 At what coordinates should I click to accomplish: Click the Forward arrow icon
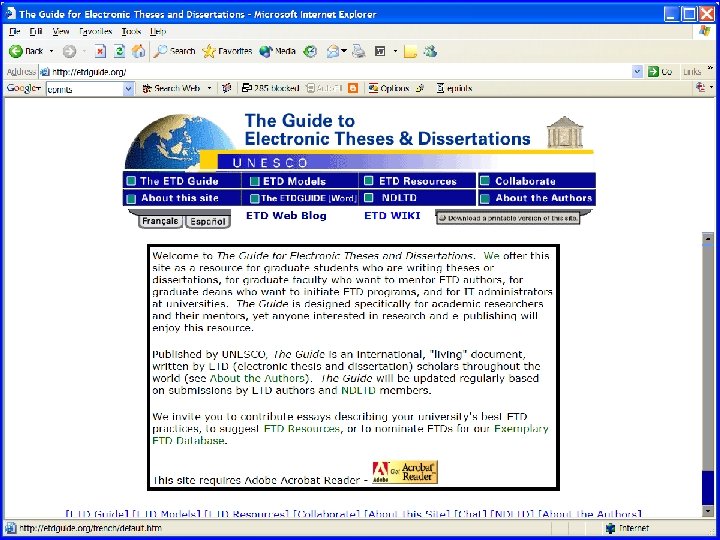pyautogui.click(x=69, y=51)
